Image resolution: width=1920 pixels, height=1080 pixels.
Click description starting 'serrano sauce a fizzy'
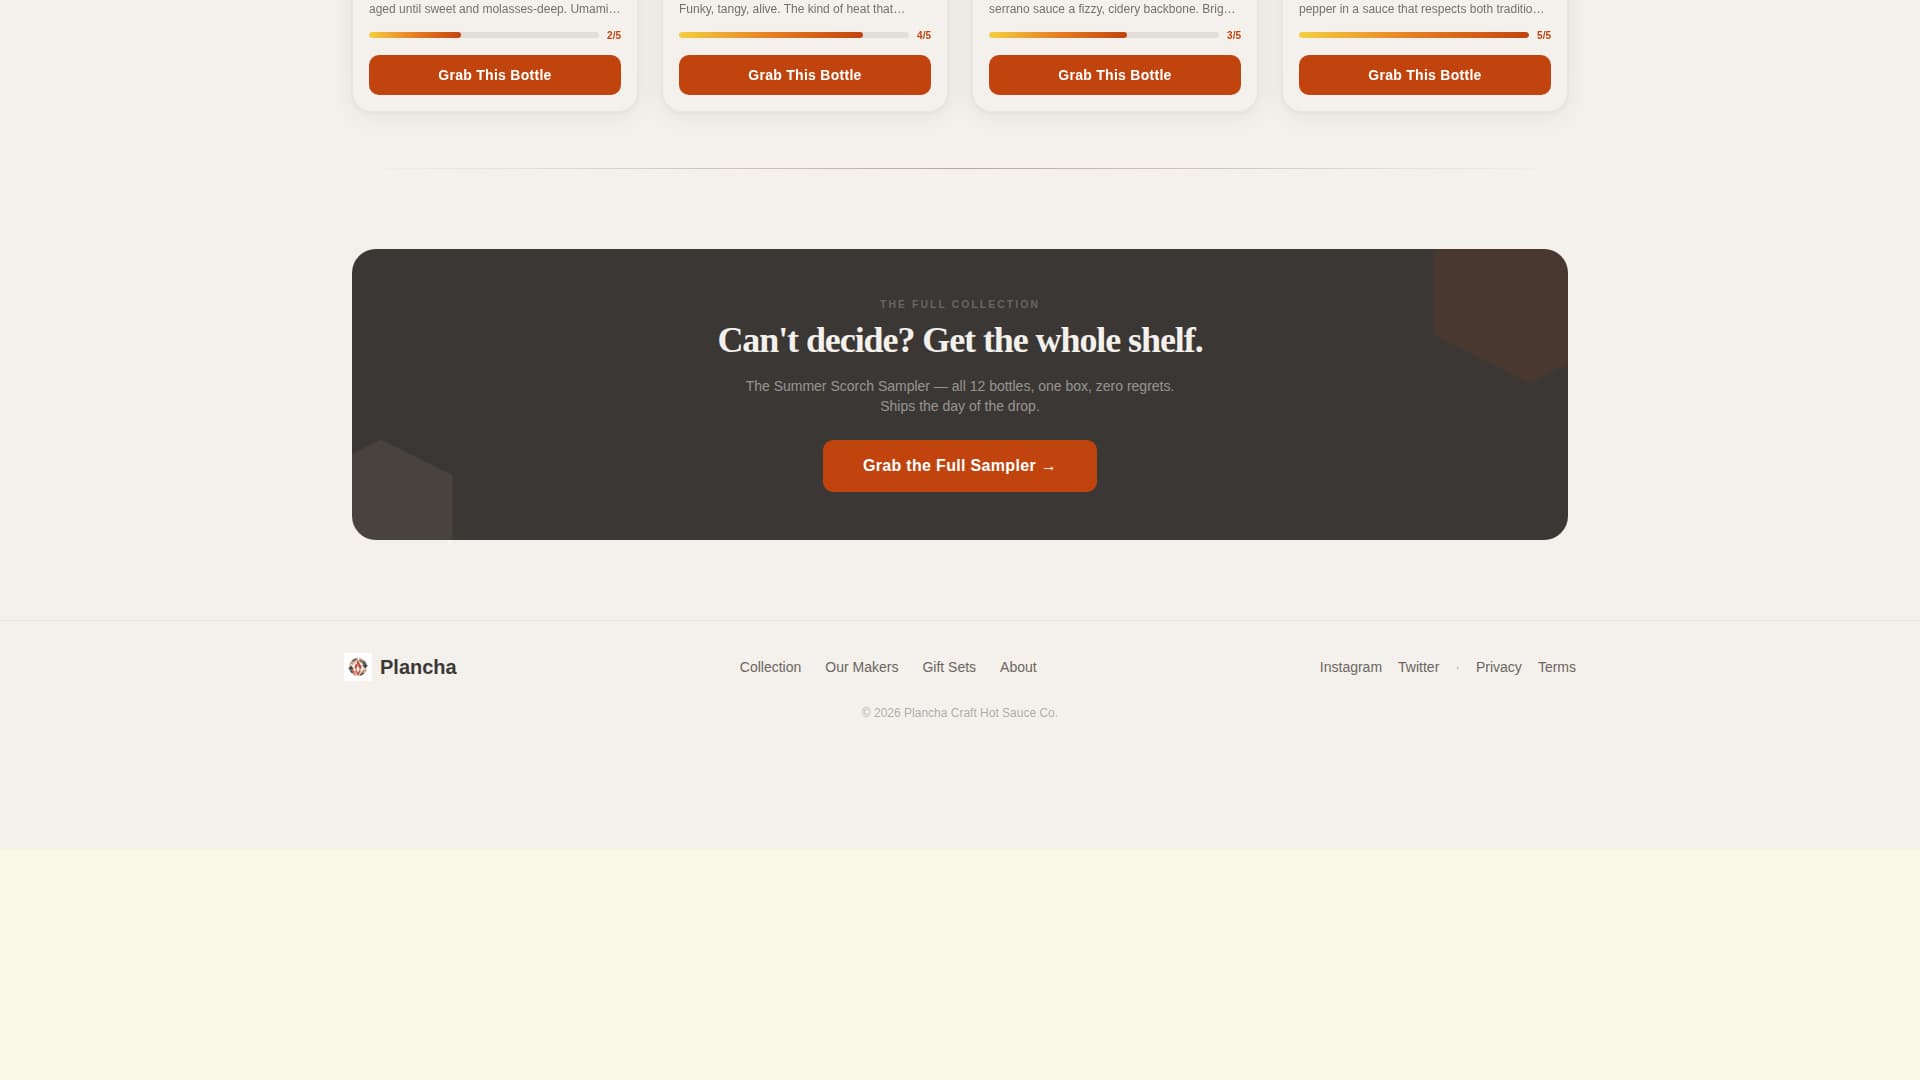coord(1112,9)
